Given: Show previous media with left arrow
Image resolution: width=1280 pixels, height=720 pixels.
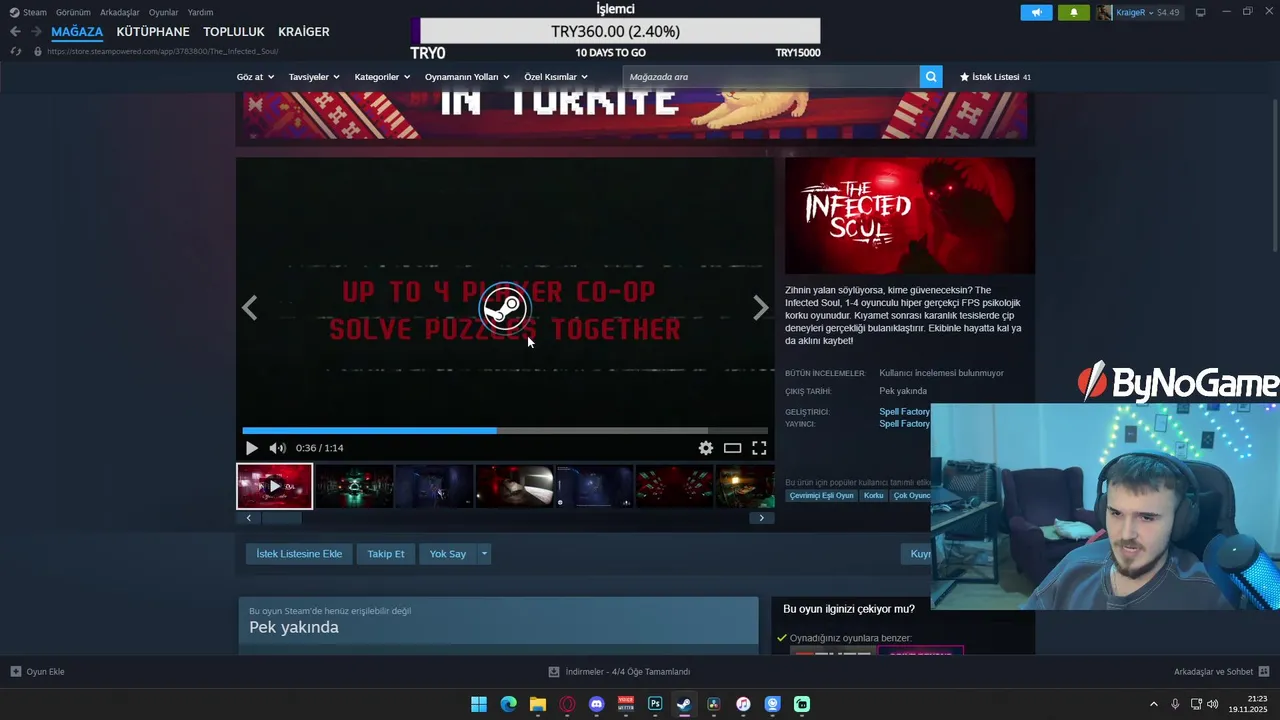Looking at the screenshot, I should pos(250,308).
